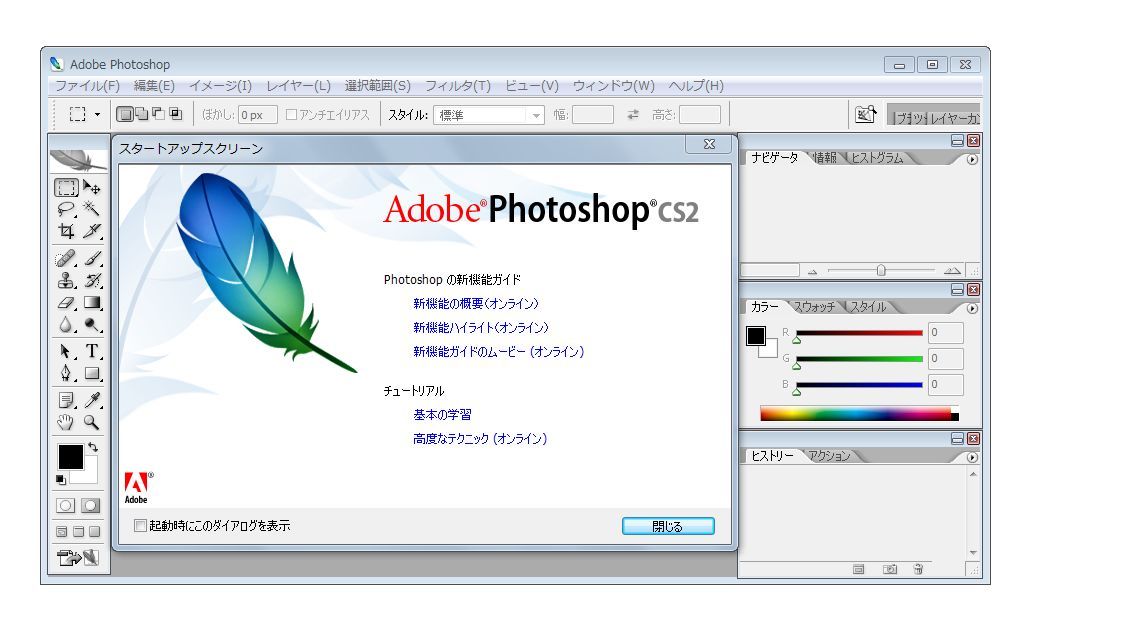Collapse the Navigator panel group

[957, 141]
